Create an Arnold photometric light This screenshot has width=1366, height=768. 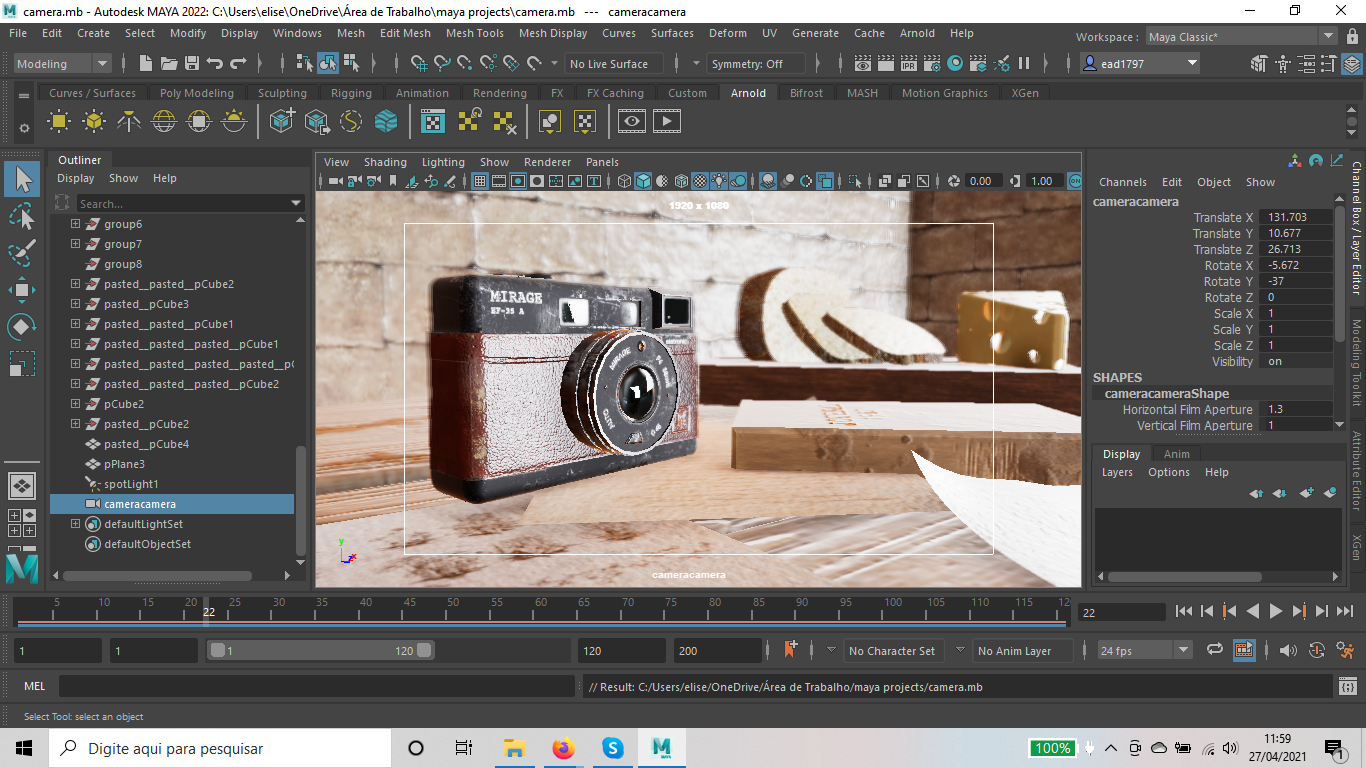coord(129,122)
